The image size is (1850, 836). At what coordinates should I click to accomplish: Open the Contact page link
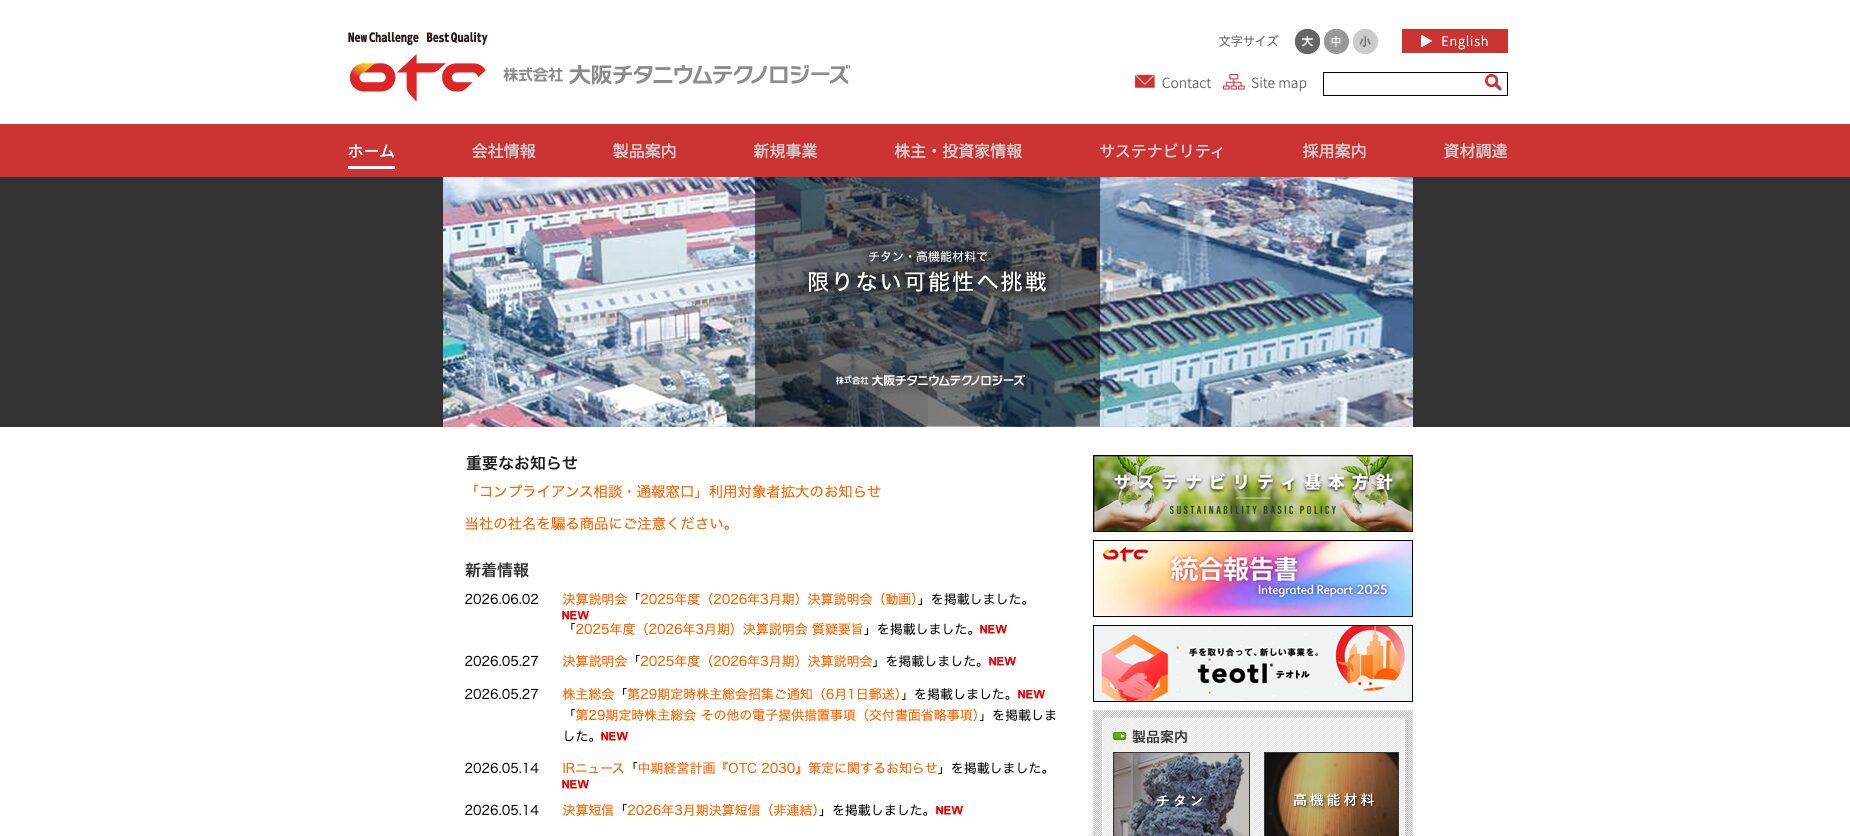pyautogui.click(x=1186, y=83)
